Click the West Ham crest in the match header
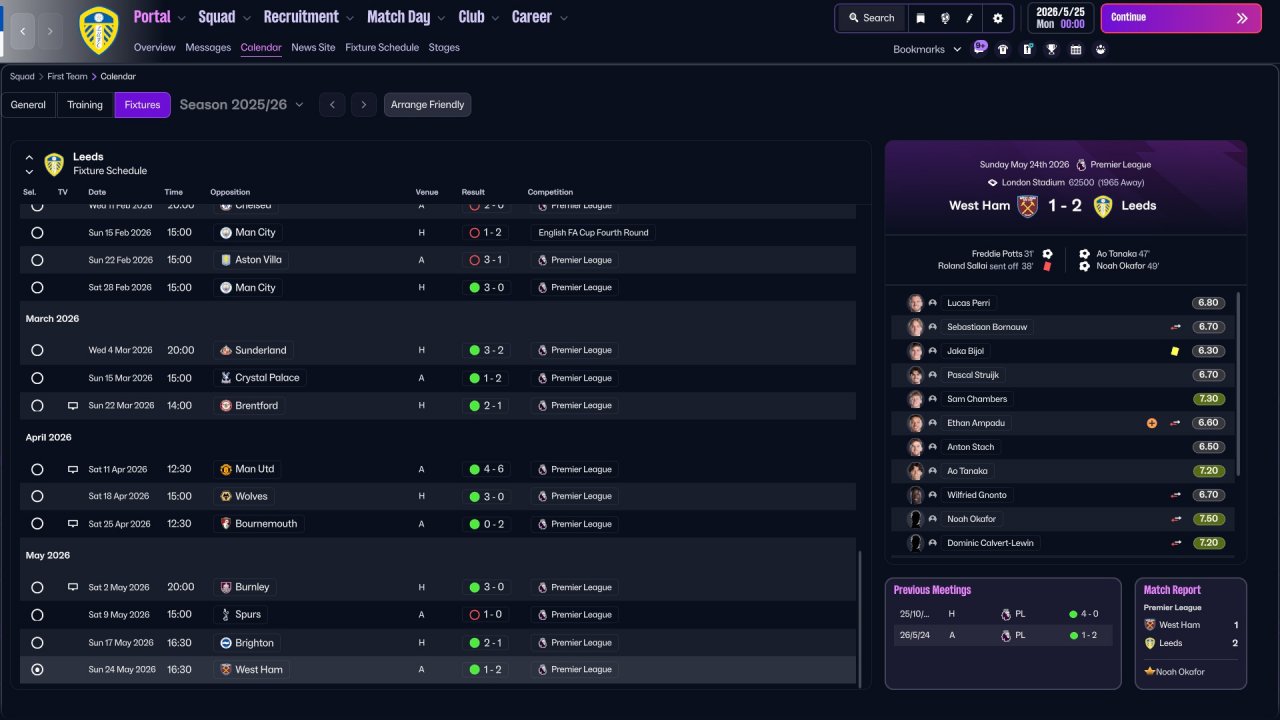The height and width of the screenshot is (720, 1280). click(x=1027, y=206)
